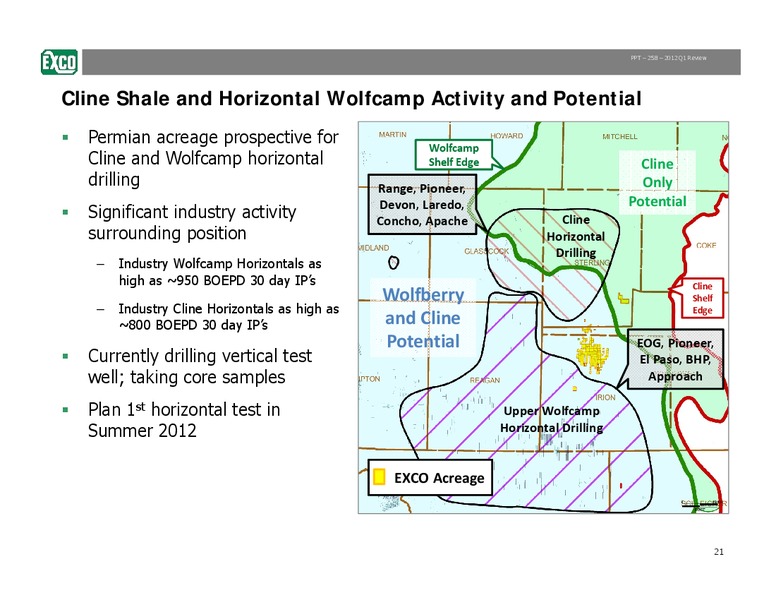Click the REAGAN county label on map
The width and height of the screenshot is (776, 600).
[485, 380]
